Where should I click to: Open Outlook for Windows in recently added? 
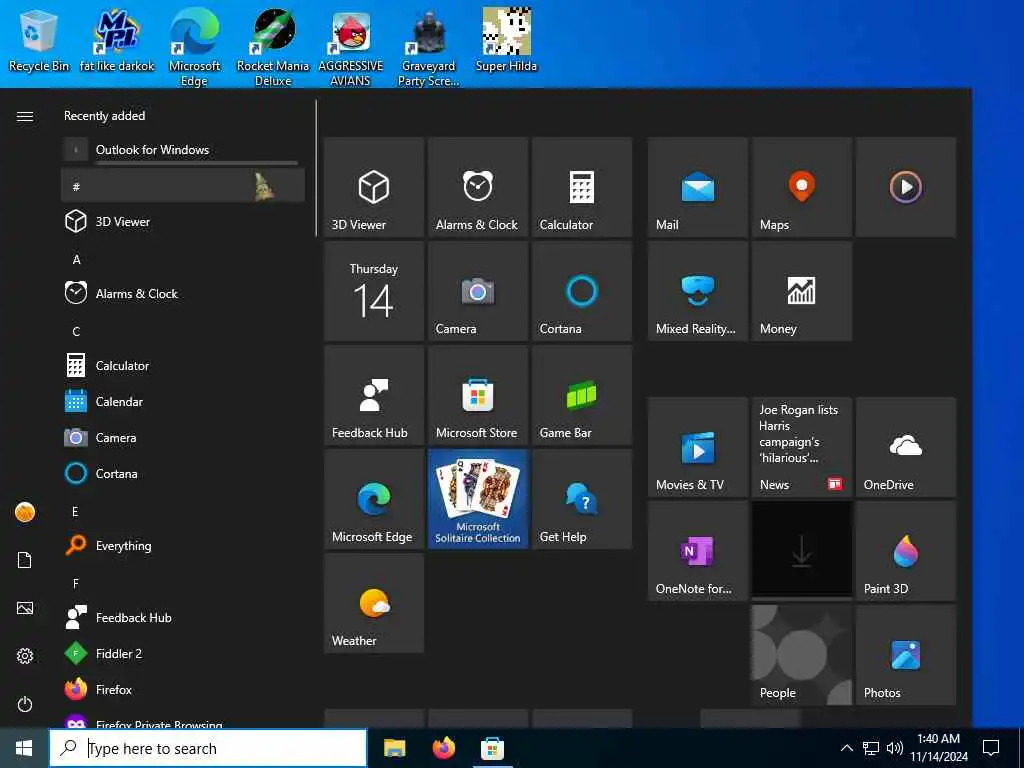coord(183,150)
